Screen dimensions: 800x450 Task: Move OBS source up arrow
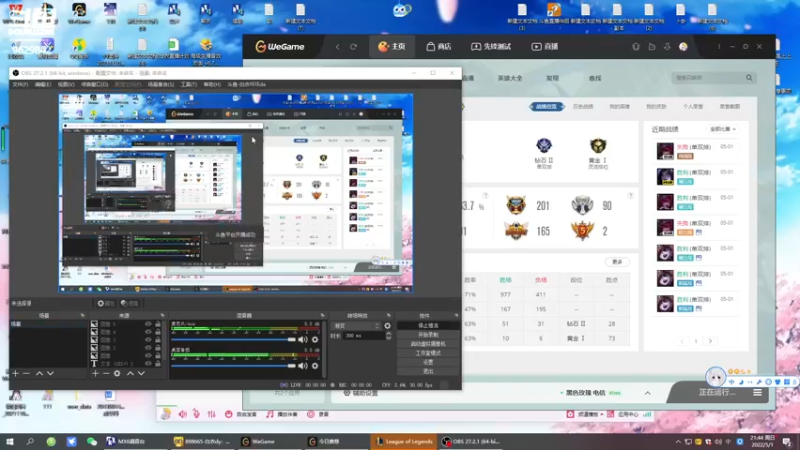[130, 373]
